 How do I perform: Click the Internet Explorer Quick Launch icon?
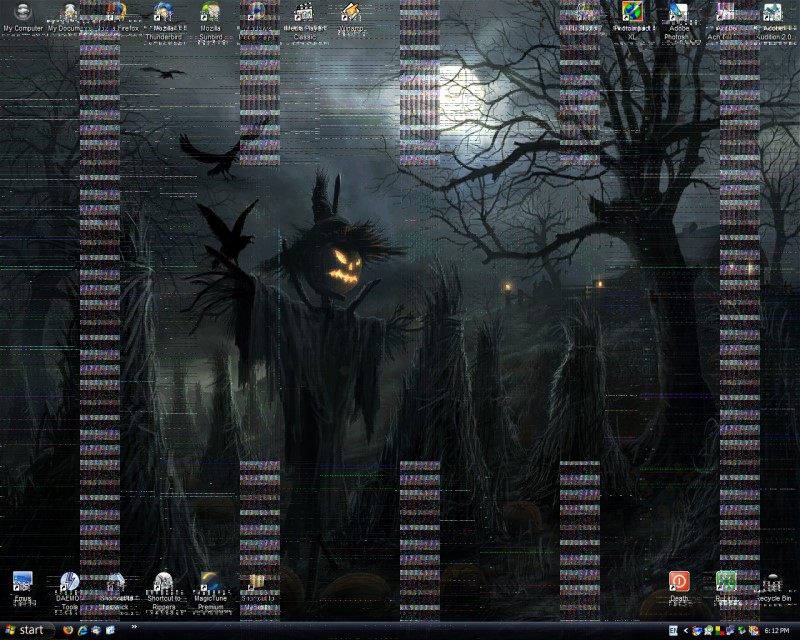pyautogui.click(x=82, y=630)
